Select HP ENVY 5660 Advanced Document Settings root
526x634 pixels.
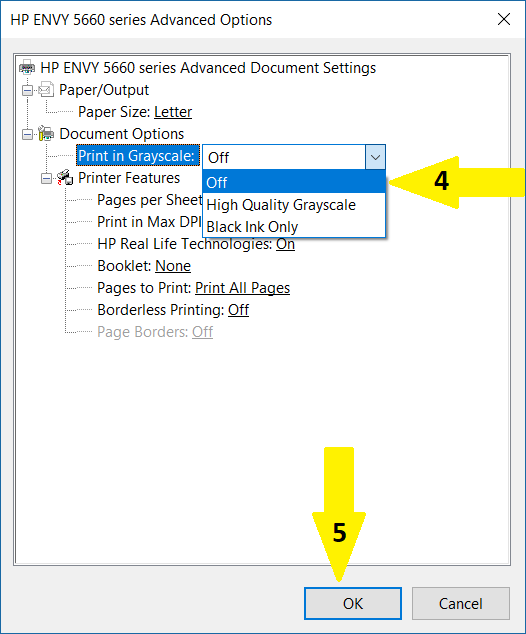(x=208, y=68)
